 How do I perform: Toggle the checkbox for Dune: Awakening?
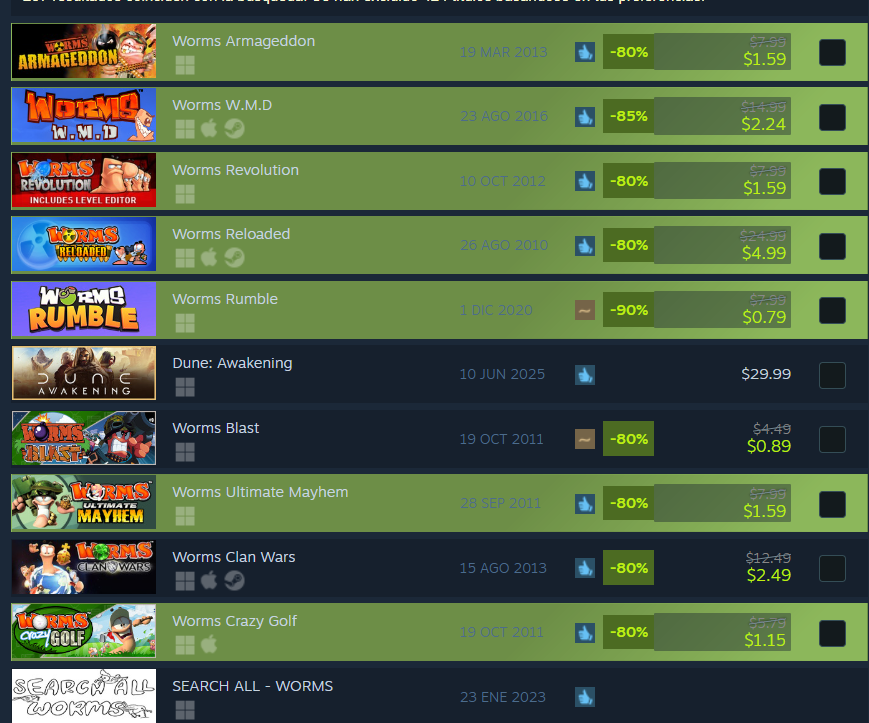tap(832, 375)
